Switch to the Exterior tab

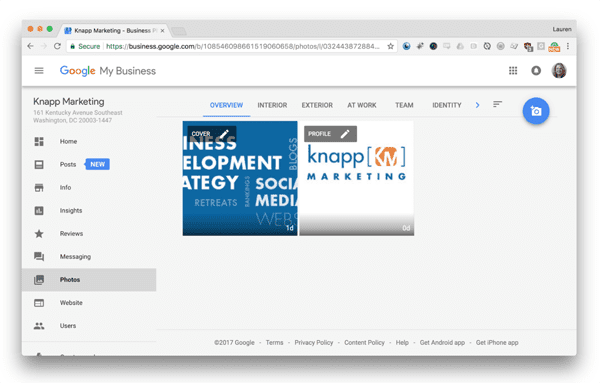pyautogui.click(x=317, y=105)
